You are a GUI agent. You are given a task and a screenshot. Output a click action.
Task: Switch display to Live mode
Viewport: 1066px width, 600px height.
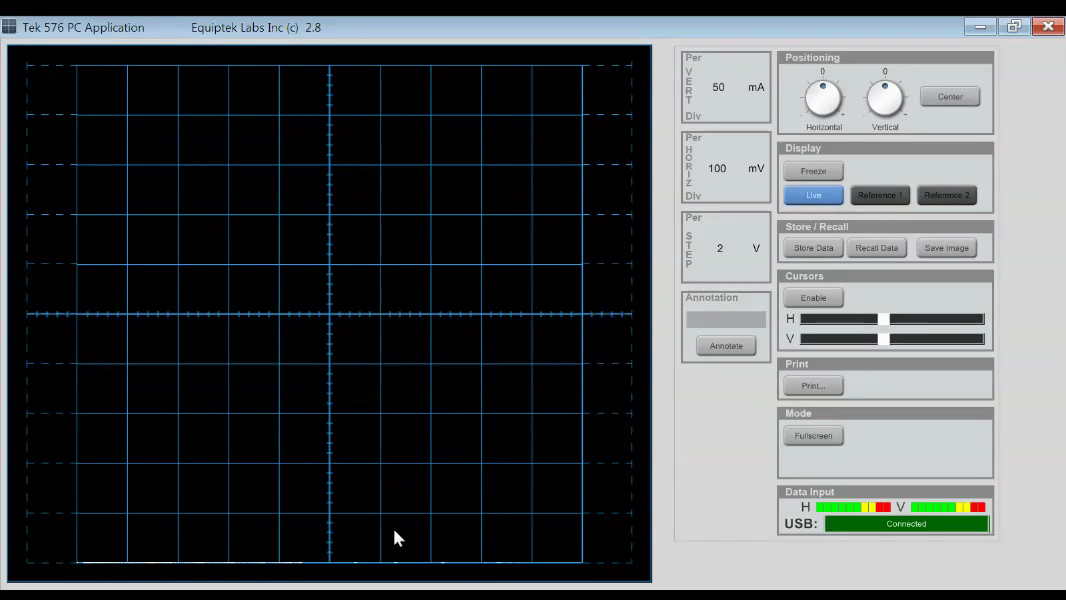pyautogui.click(x=813, y=195)
